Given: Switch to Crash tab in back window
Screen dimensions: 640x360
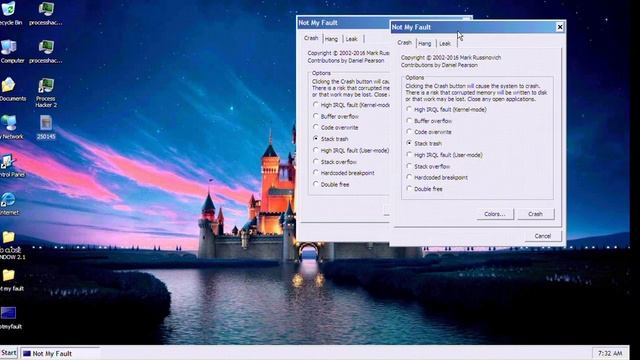Looking at the screenshot, I should (311, 38).
